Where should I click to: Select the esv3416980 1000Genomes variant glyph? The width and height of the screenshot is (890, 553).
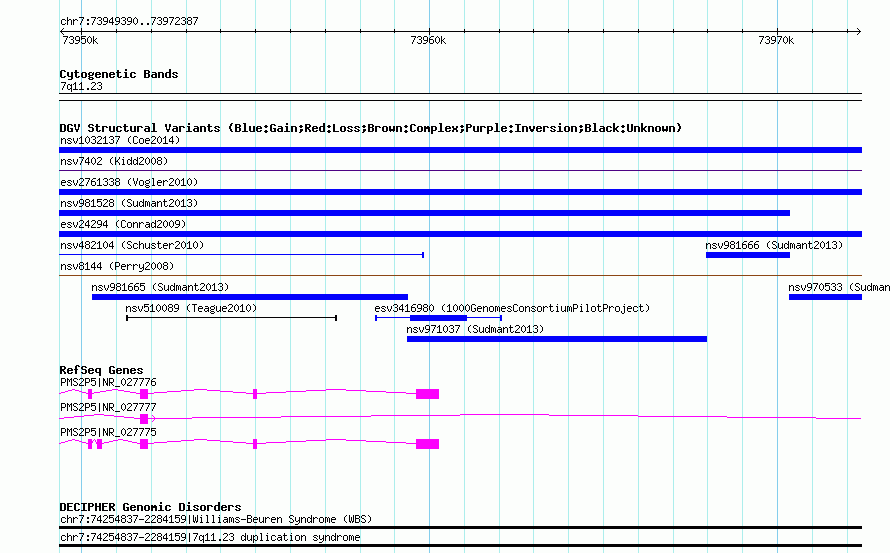click(x=438, y=318)
